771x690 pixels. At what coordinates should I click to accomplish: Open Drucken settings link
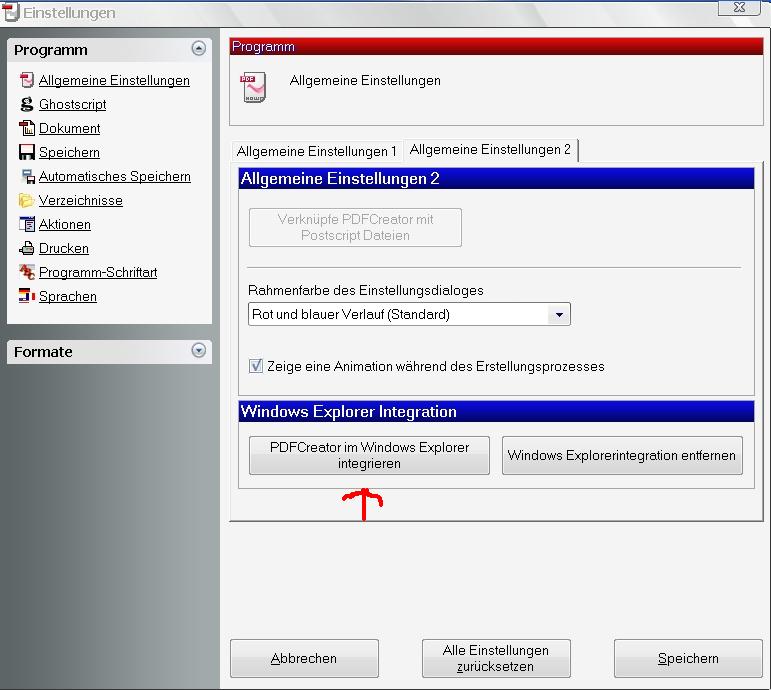[63, 248]
